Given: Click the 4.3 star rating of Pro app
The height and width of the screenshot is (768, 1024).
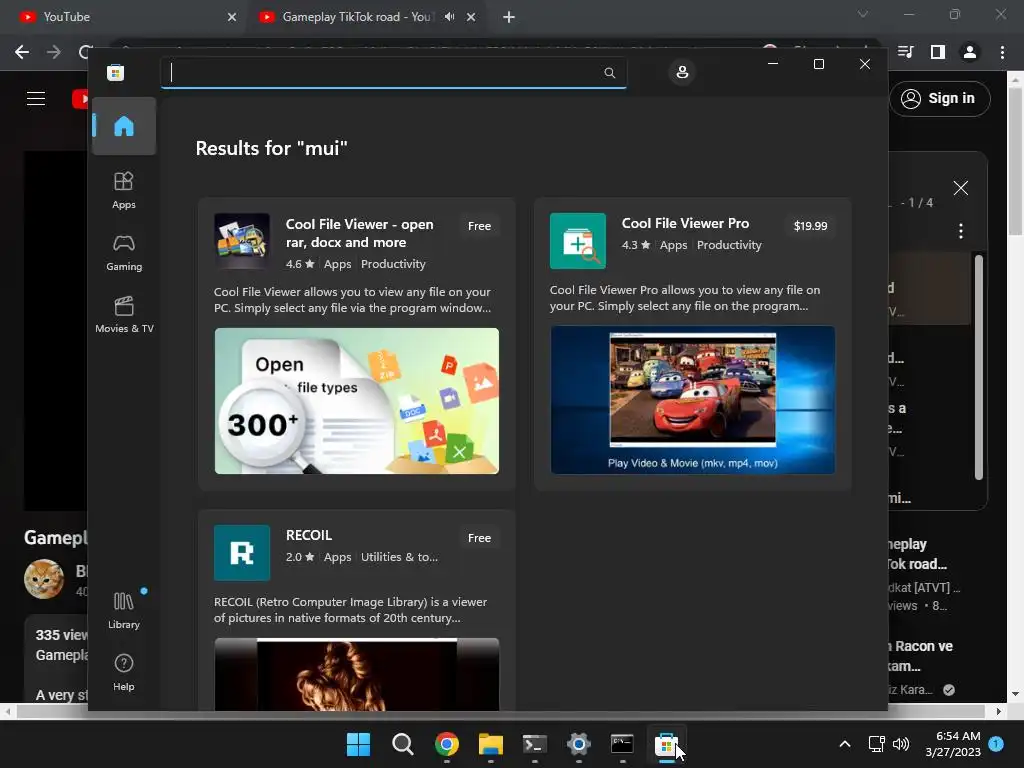Looking at the screenshot, I should [635, 245].
